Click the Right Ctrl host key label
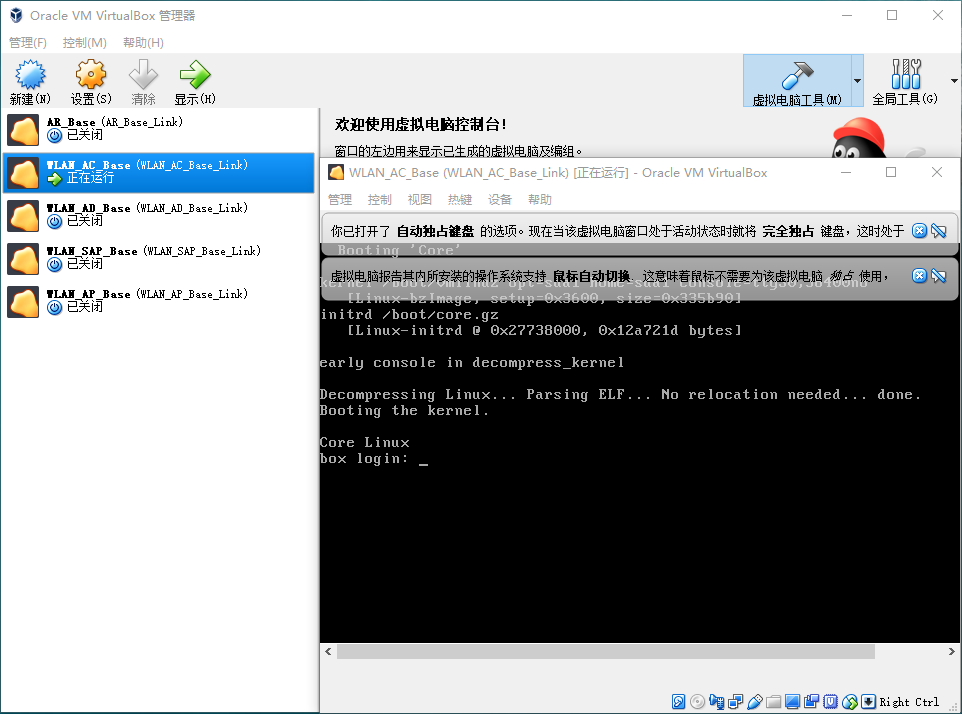The image size is (962, 714). (909, 702)
